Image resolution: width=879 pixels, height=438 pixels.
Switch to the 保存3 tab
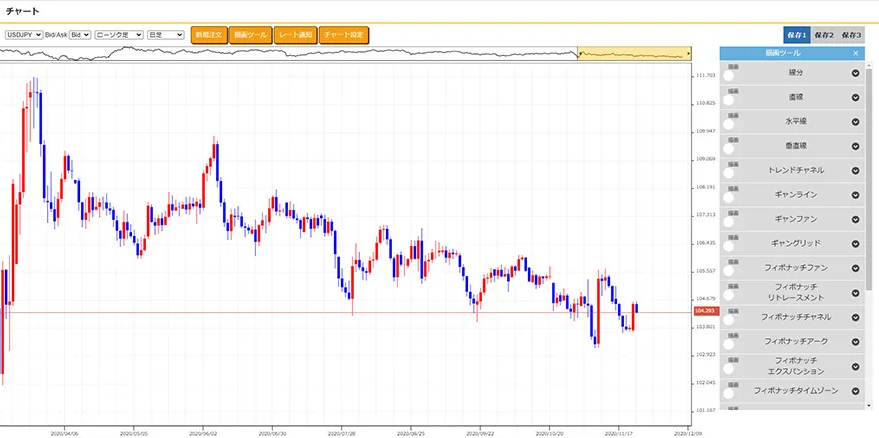(851, 35)
